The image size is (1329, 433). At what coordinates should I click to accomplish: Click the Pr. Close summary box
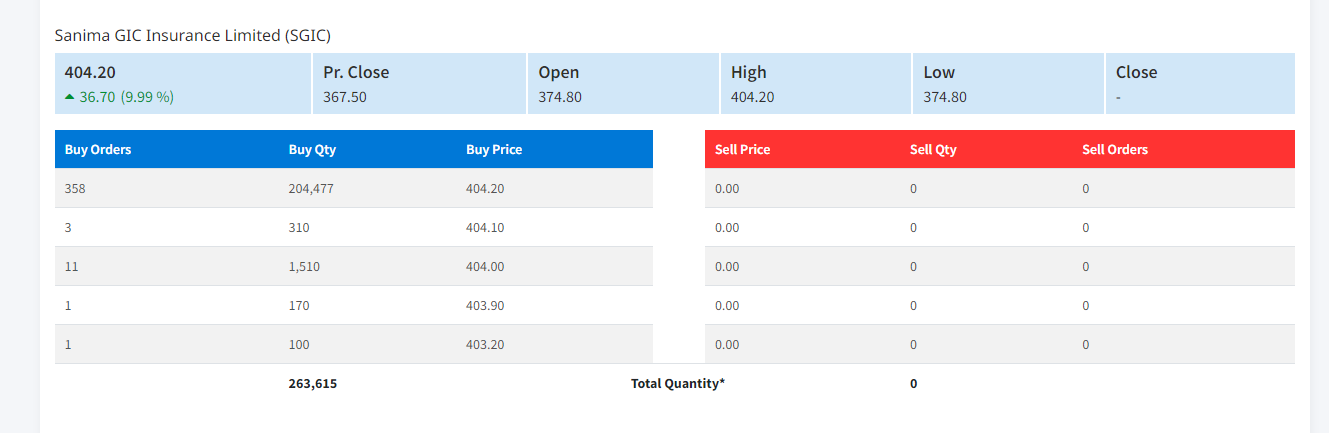coord(420,84)
